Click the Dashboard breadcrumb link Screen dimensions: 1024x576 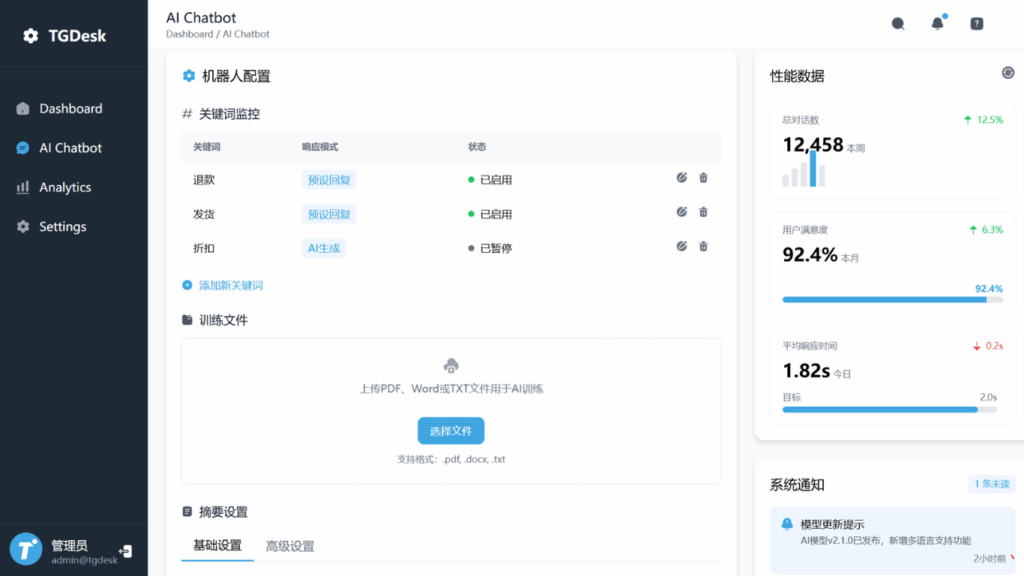click(x=189, y=34)
